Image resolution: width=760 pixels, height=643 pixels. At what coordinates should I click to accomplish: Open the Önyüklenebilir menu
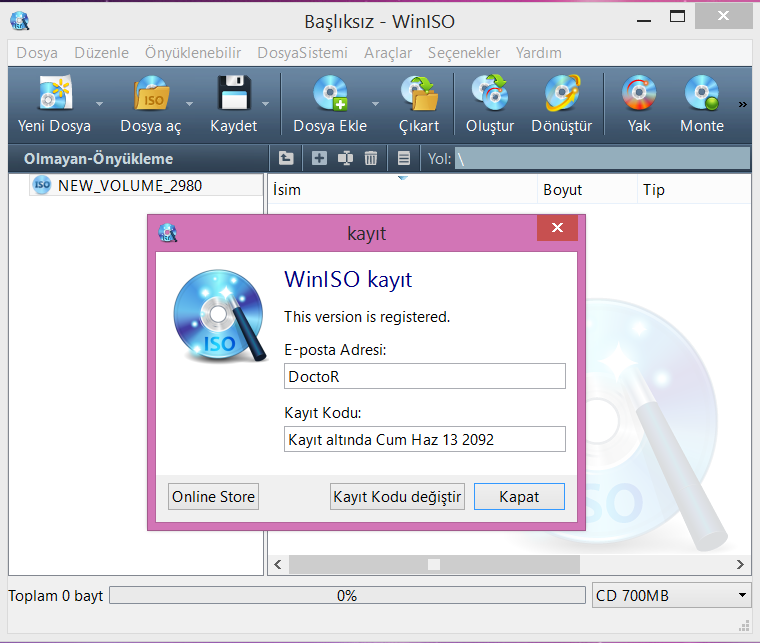(193, 52)
